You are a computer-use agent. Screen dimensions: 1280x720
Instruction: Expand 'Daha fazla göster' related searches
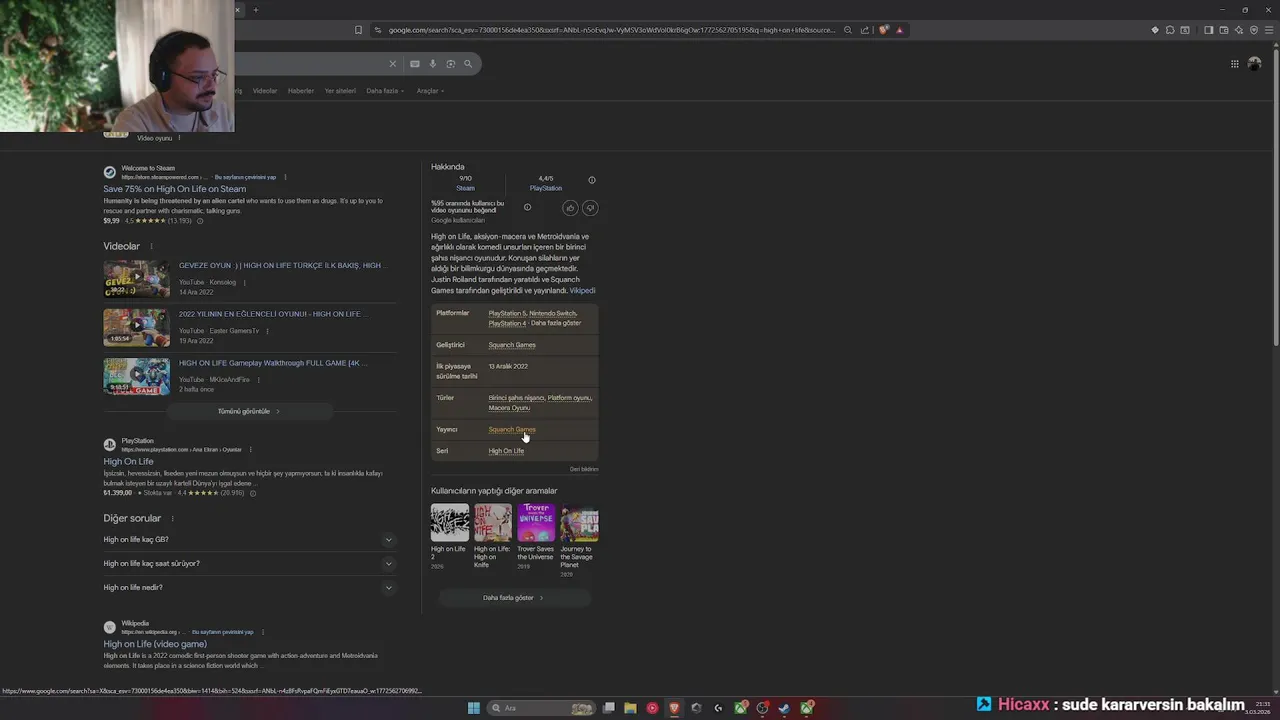click(514, 598)
